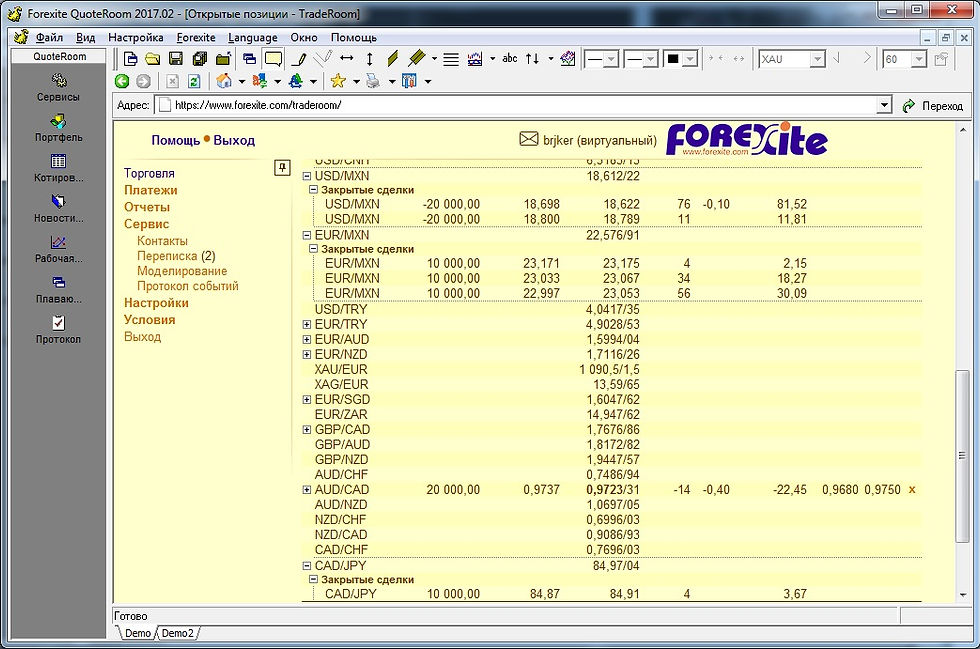Open the address bar dropdown arrow
This screenshot has height=649, width=980.
tap(884, 105)
